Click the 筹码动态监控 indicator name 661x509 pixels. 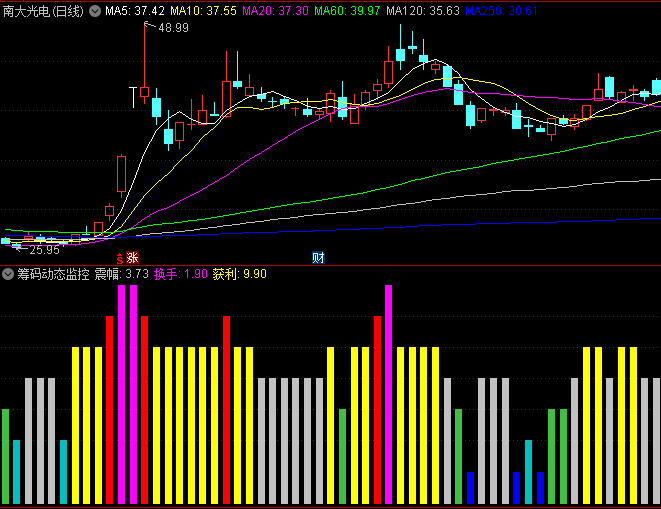point(54,274)
